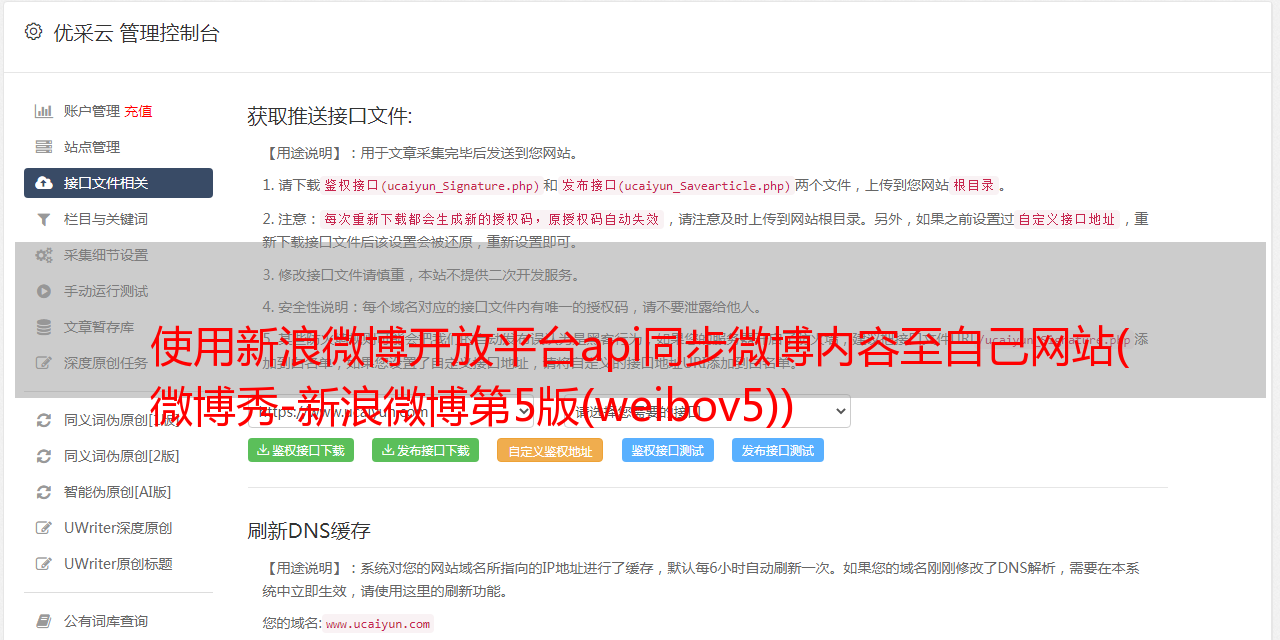Click the refresh icon beside 智能伪原创[AI版]
Viewport: 1280px width, 640px height.
[x=44, y=492]
